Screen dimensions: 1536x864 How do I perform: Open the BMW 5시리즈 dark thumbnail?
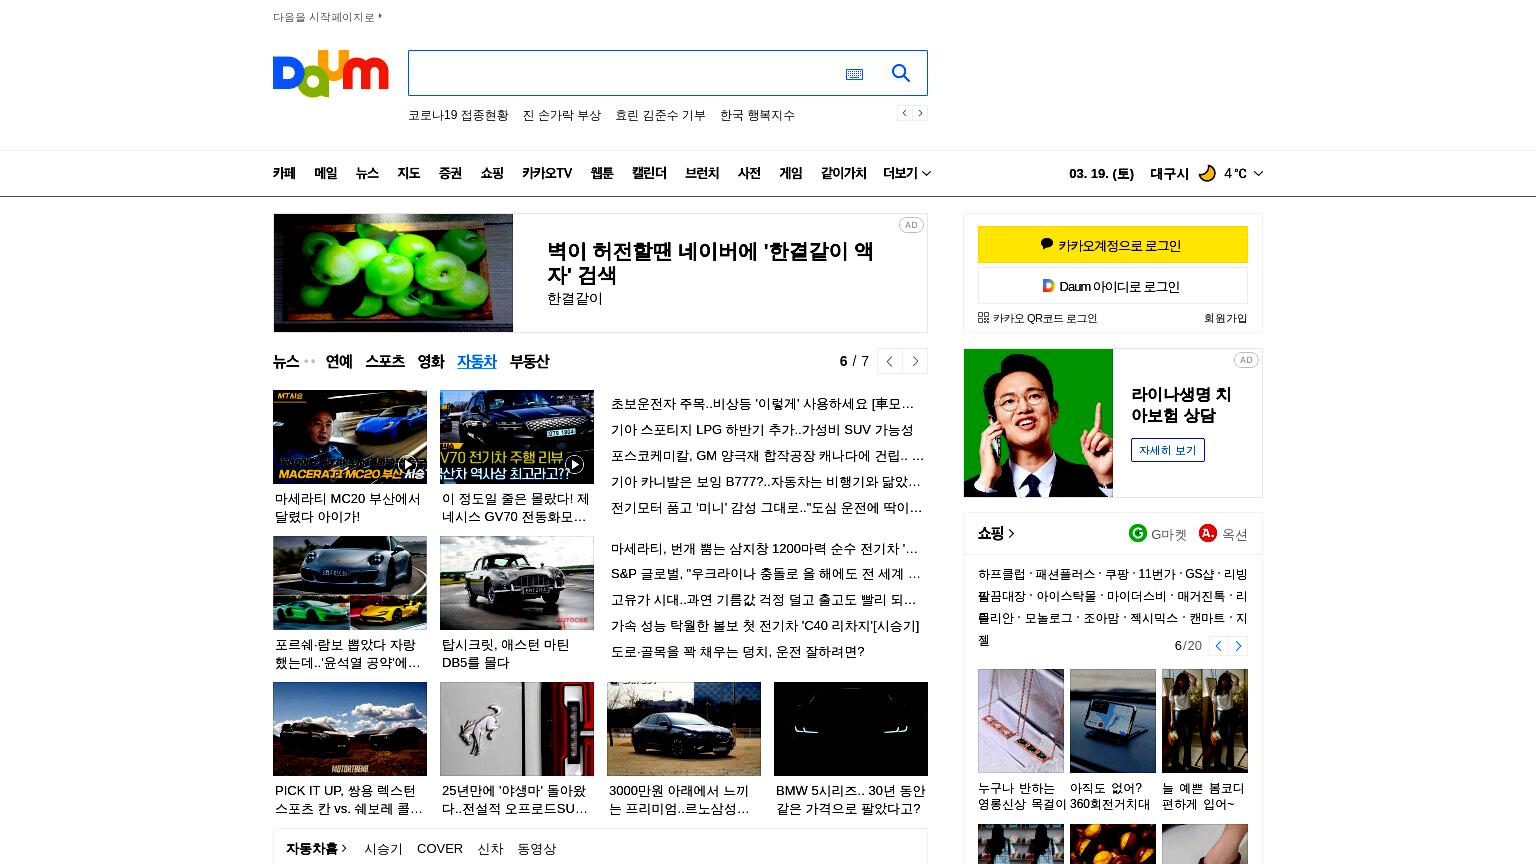click(x=851, y=729)
